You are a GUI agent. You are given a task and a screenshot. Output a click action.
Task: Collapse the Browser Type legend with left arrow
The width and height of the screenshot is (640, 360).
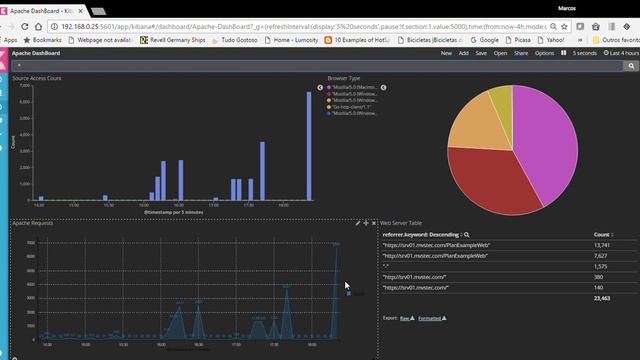coord(320,87)
